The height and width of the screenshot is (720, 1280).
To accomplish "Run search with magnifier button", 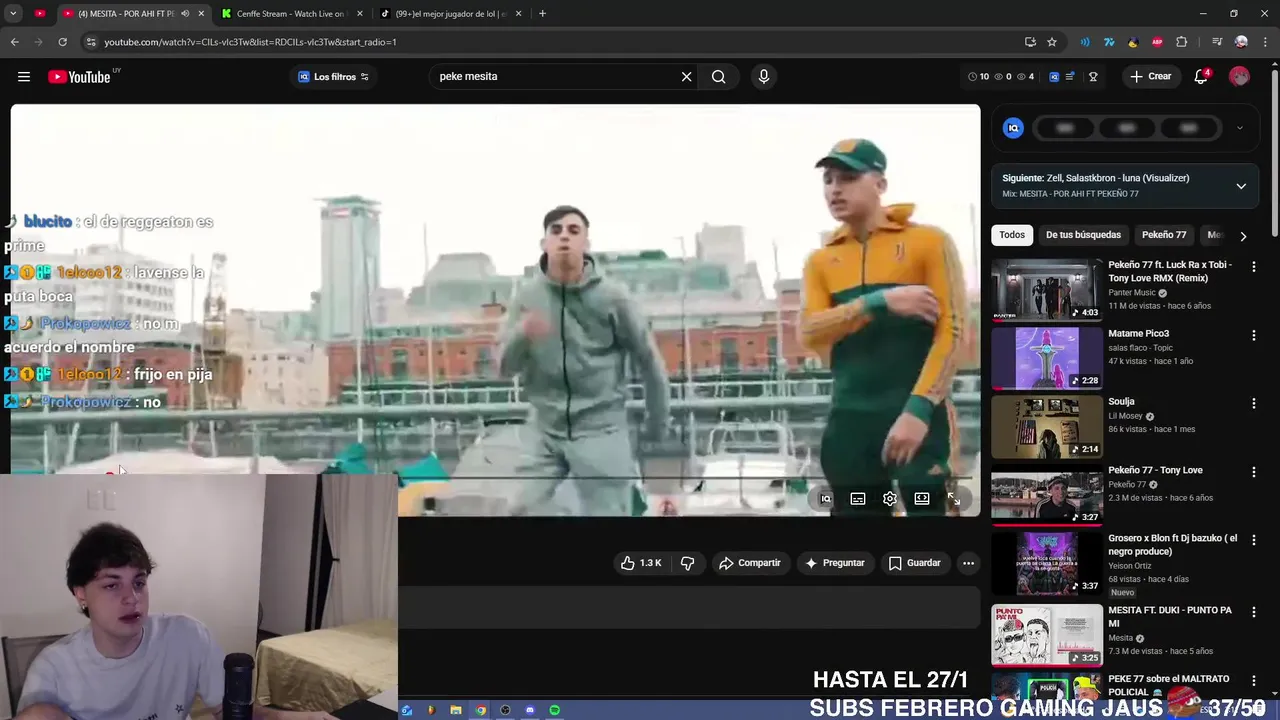I will [718, 77].
